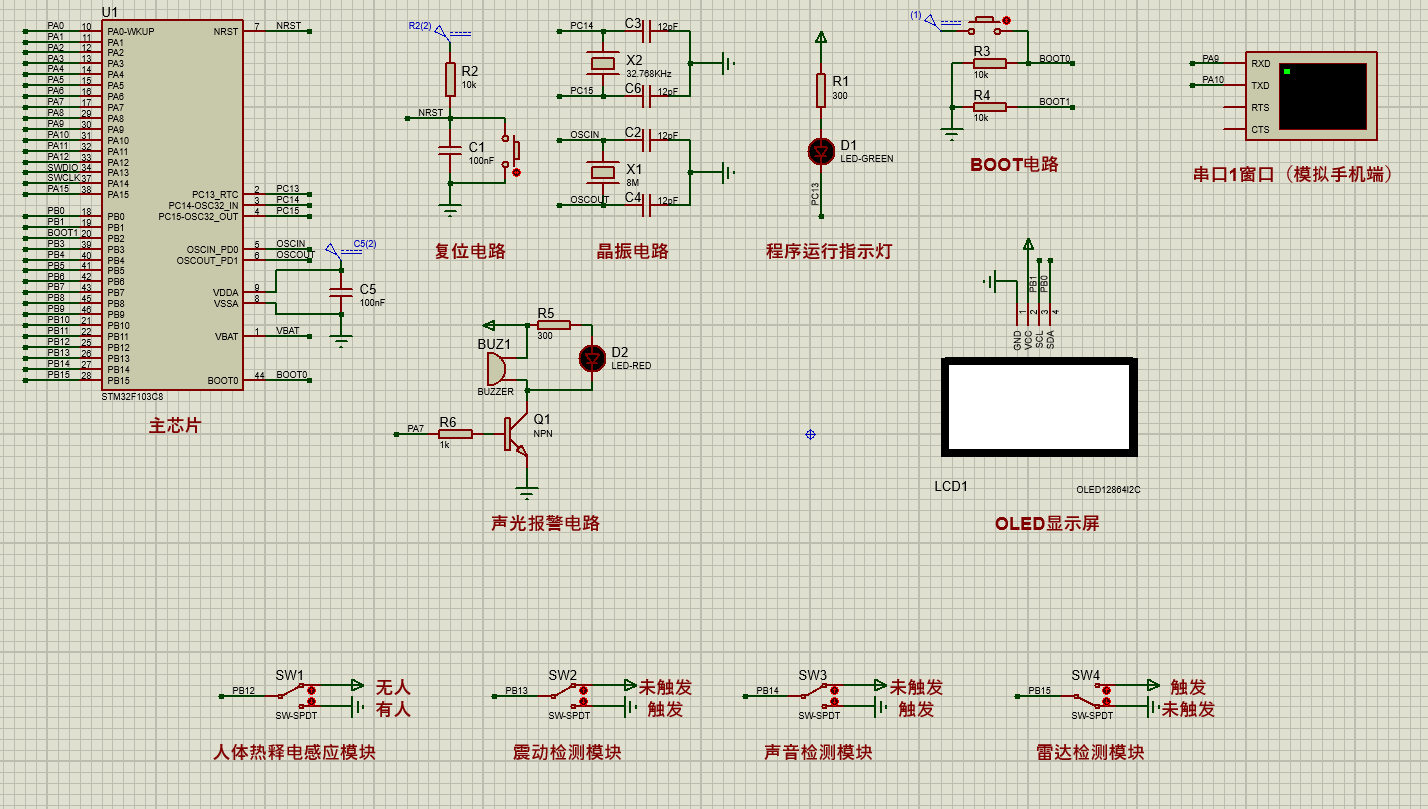
Task: Select the OLED12864I2C display LCD1
Action: [1039, 407]
